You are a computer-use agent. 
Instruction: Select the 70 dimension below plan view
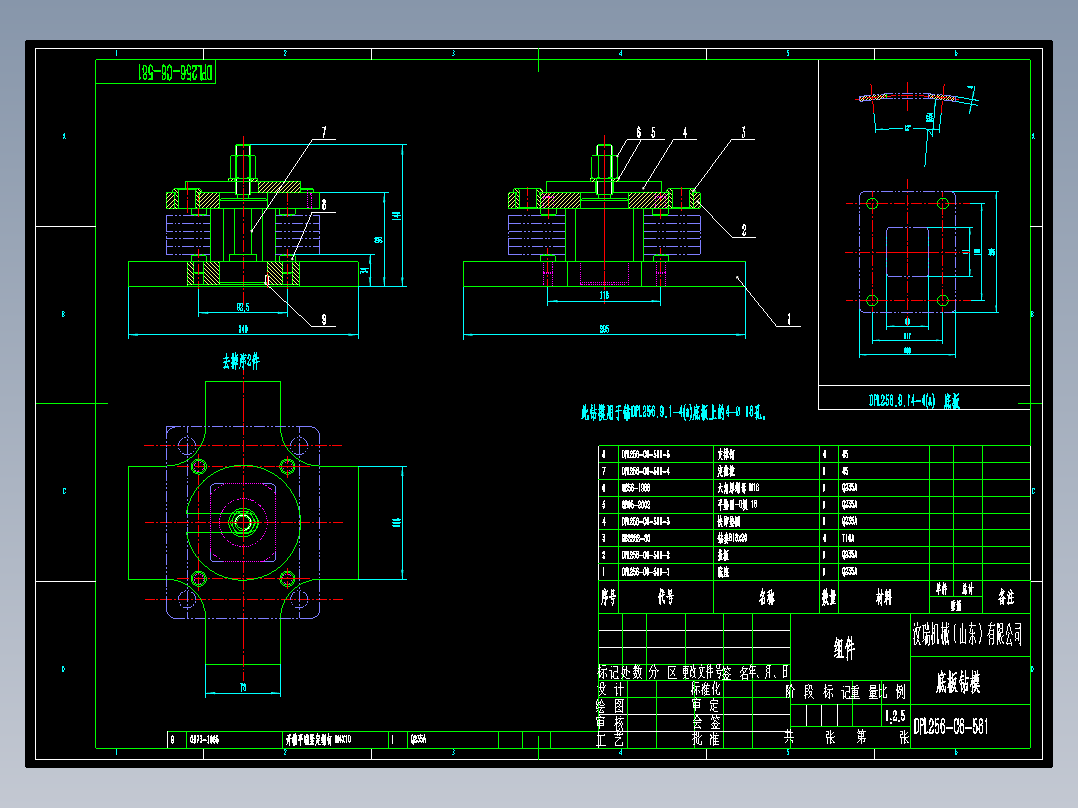[x=243, y=687]
